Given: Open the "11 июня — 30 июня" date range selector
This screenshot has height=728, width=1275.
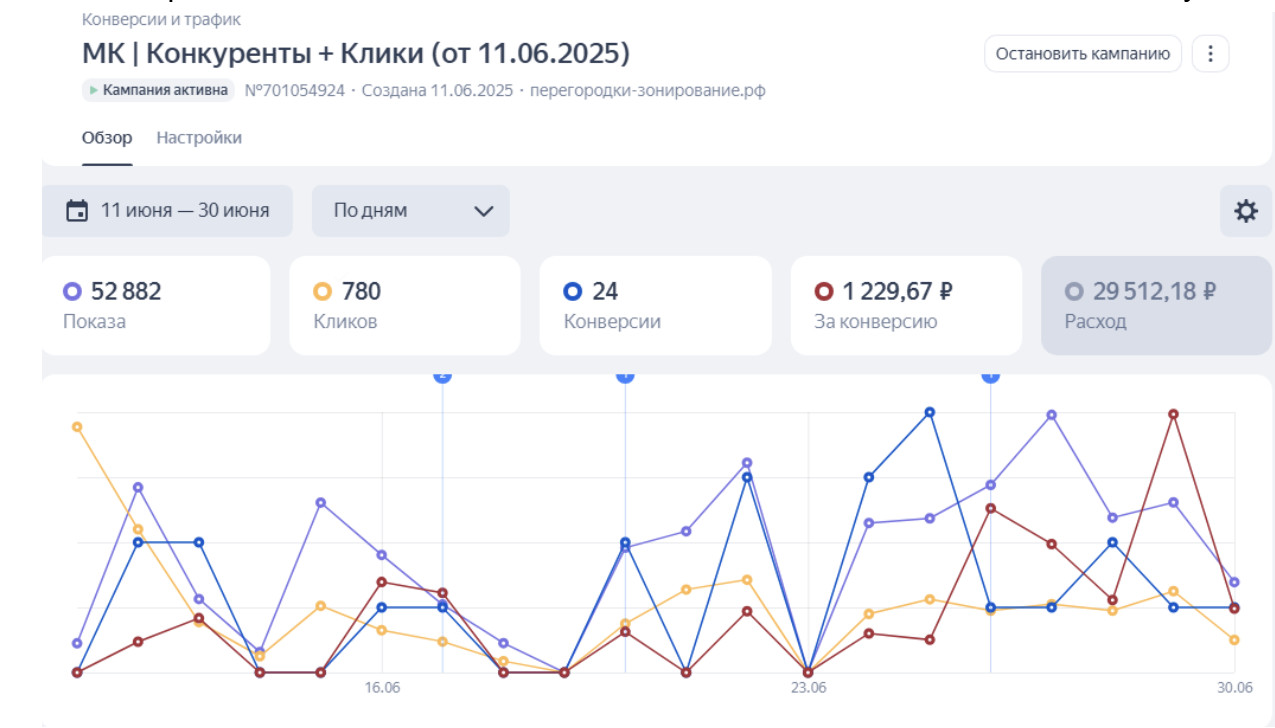Looking at the screenshot, I should click(168, 211).
